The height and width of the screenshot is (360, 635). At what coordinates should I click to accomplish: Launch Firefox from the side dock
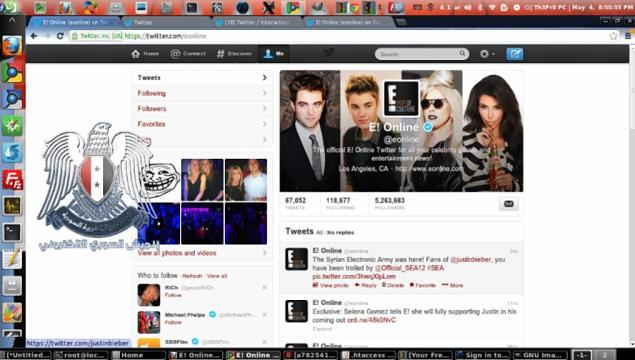(x=12, y=46)
